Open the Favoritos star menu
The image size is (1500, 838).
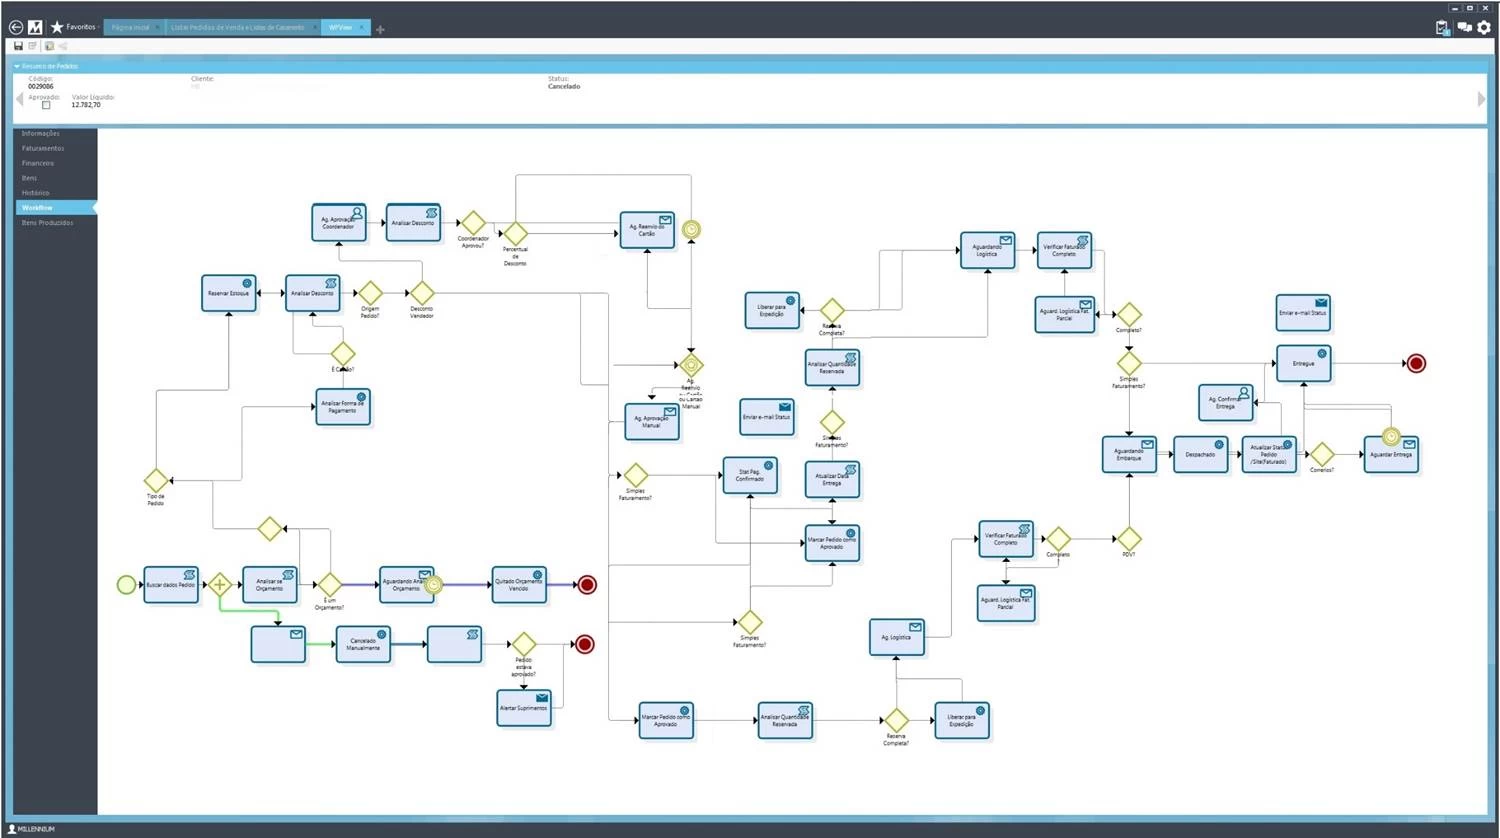tap(73, 27)
